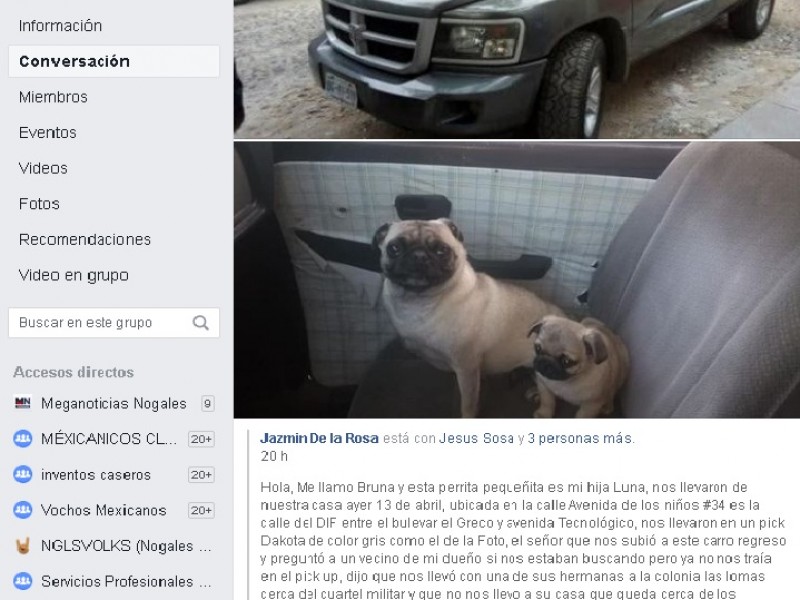800x600 pixels.
Task: Click the Vochos Mexicanos group icon
Action: [x=22, y=510]
